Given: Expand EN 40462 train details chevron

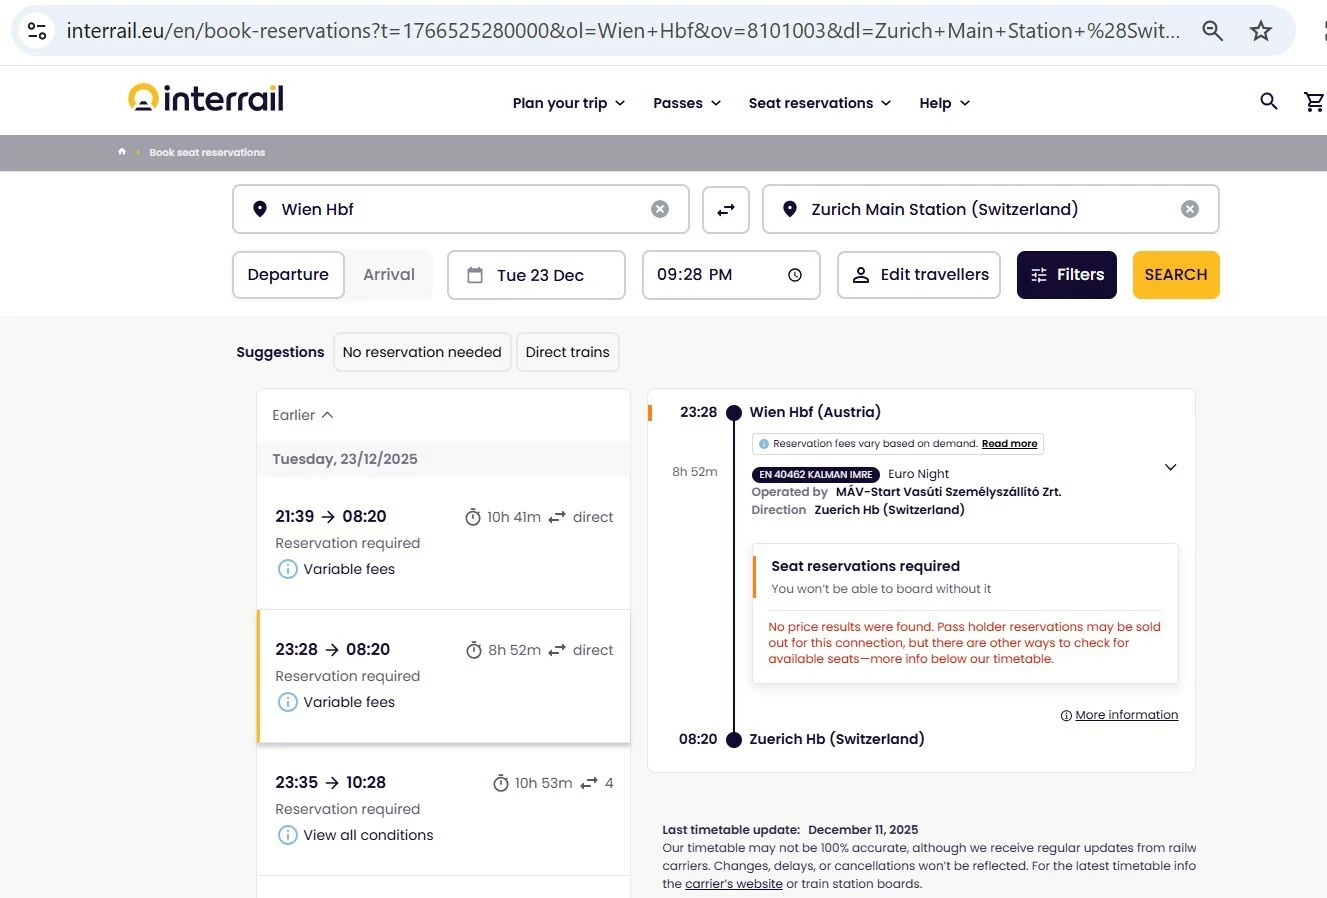Looking at the screenshot, I should (1170, 467).
